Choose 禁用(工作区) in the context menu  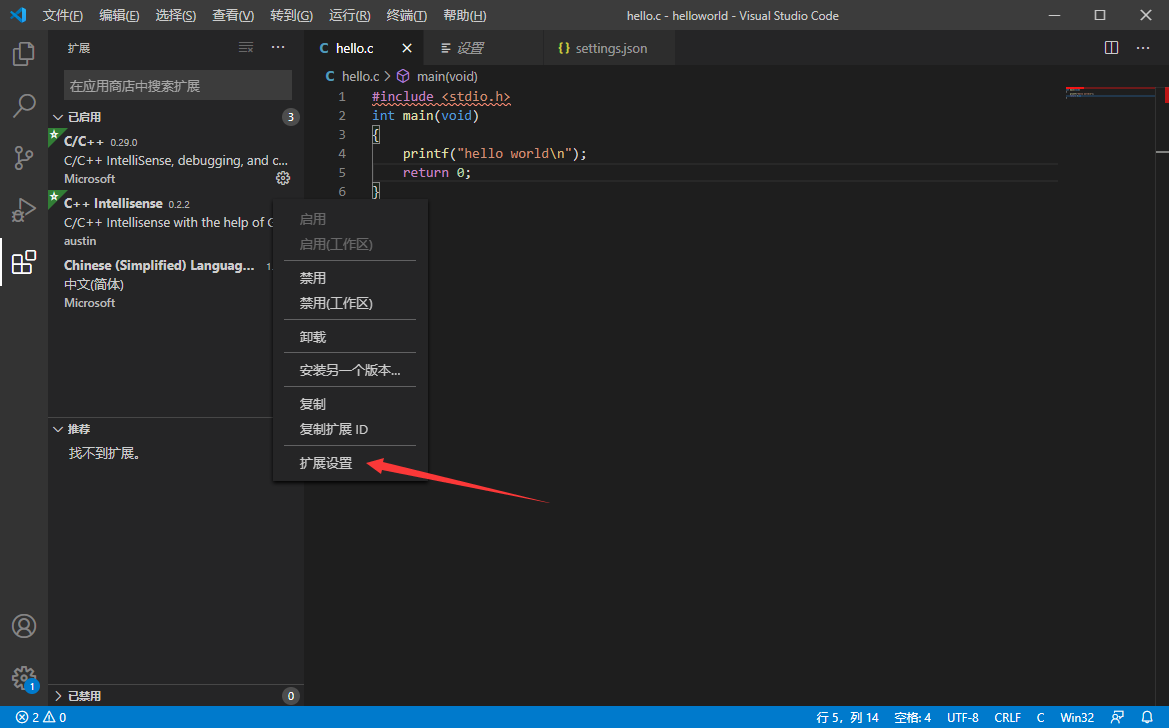350,304
